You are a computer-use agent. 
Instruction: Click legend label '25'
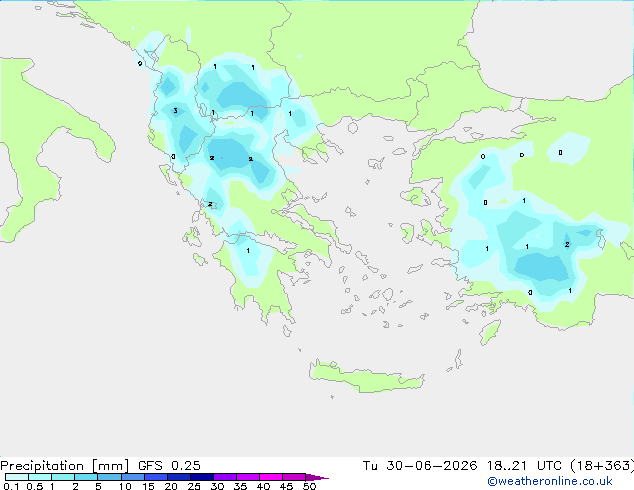[x=194, y=486]
